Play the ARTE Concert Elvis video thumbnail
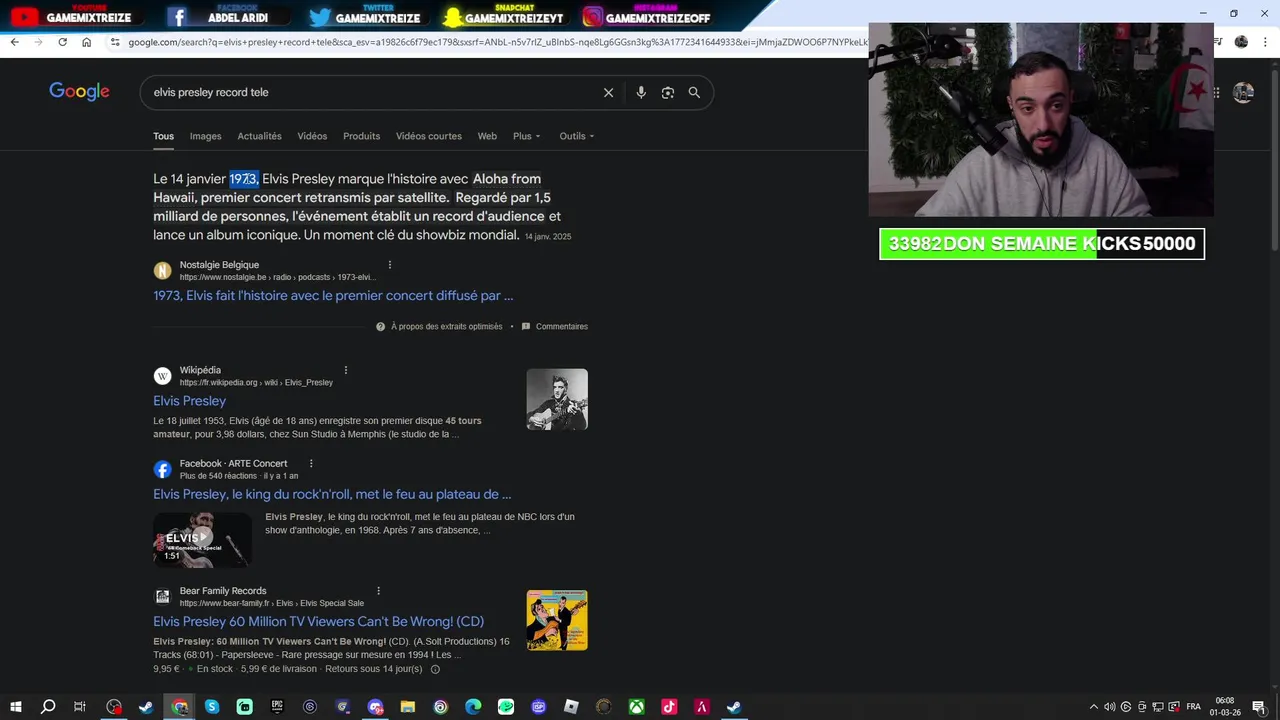This screenshot has height=720, width=1280. click(x=202, y=540)
